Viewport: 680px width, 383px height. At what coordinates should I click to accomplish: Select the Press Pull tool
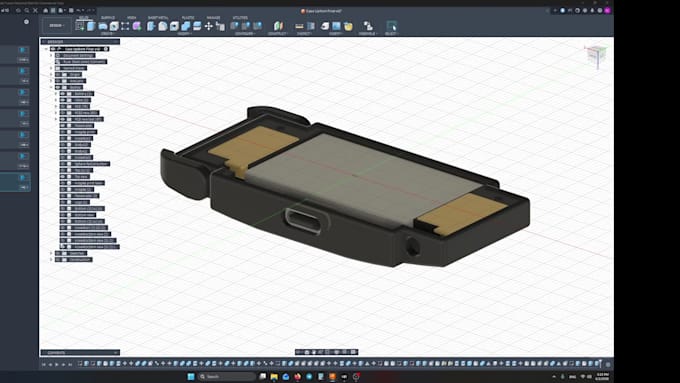[151, 26]
